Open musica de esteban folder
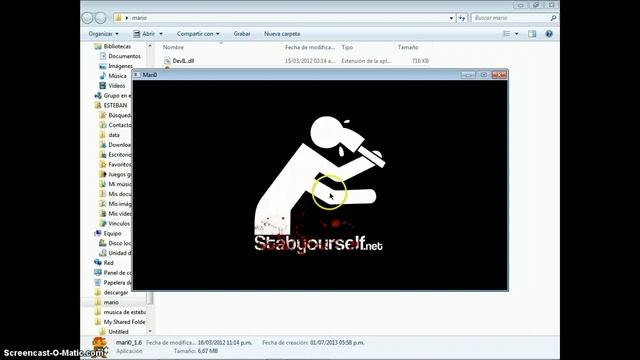The height and width of the screenshot is (360, 640). coord(124,312)
